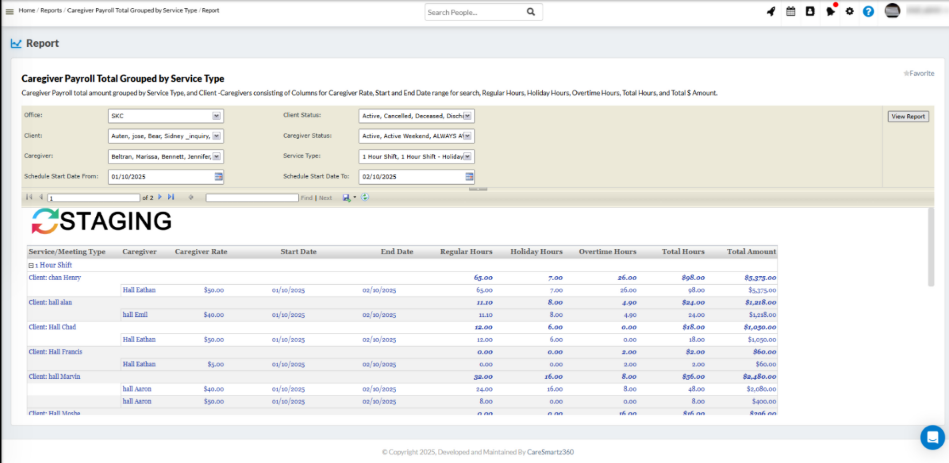The height and width of the screenshot is (463, 949).
Task: Open the Service Type dropdown
Action: pos(468,156)
